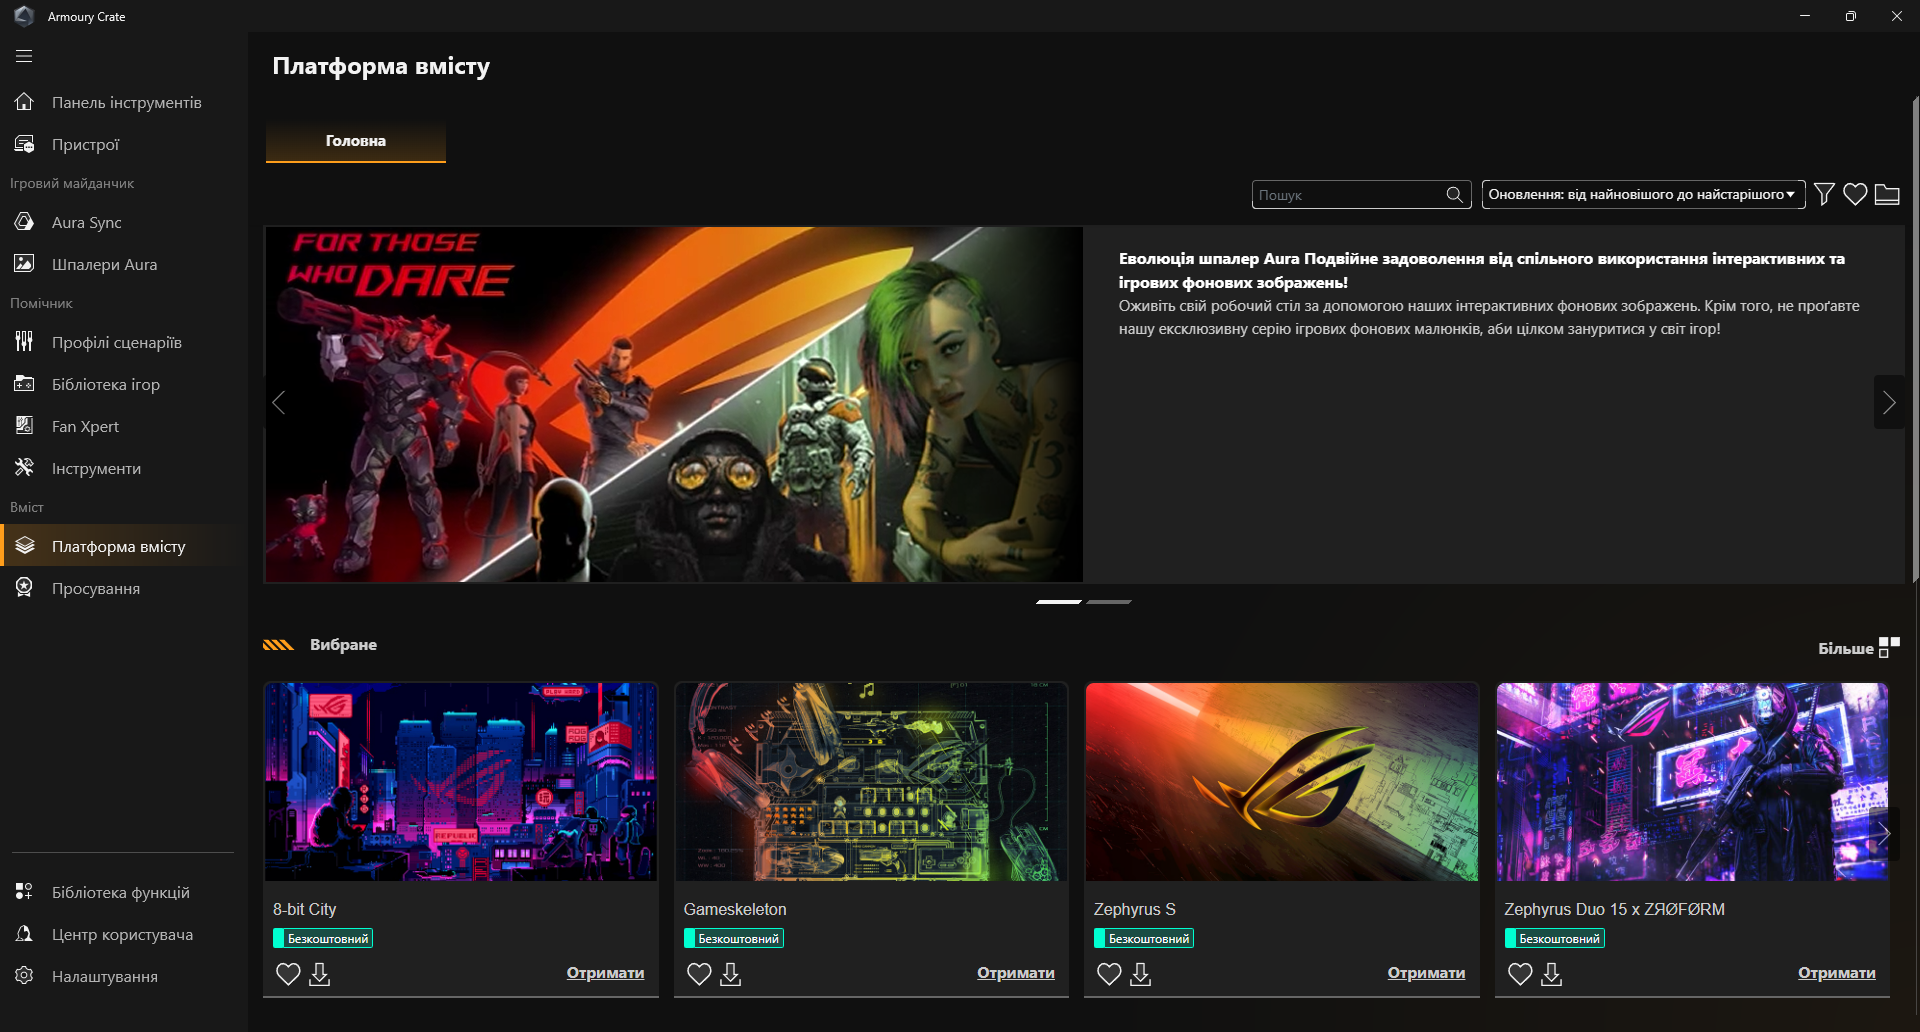The width and height of the screenshot is (1920, 1032).
Task: Favorite the Gameskeleton wallpaper
Action: 699,974
